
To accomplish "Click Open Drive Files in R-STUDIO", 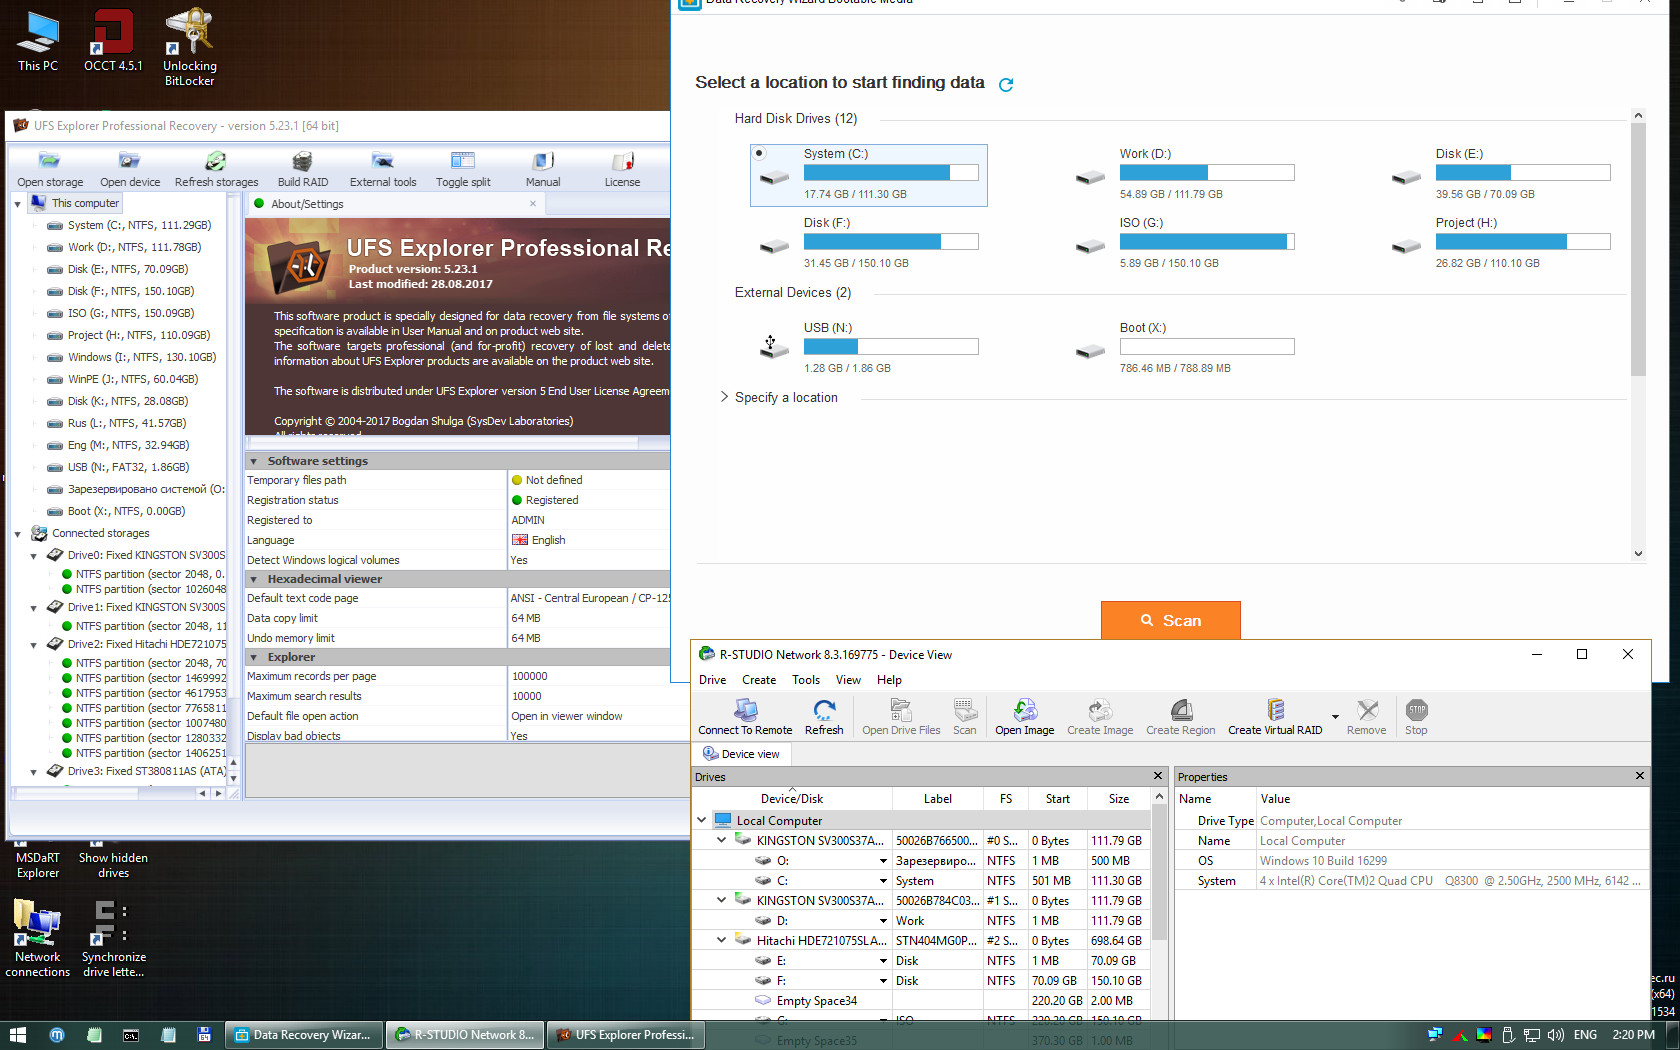I will pyautogui.click(x=901, y=717).
